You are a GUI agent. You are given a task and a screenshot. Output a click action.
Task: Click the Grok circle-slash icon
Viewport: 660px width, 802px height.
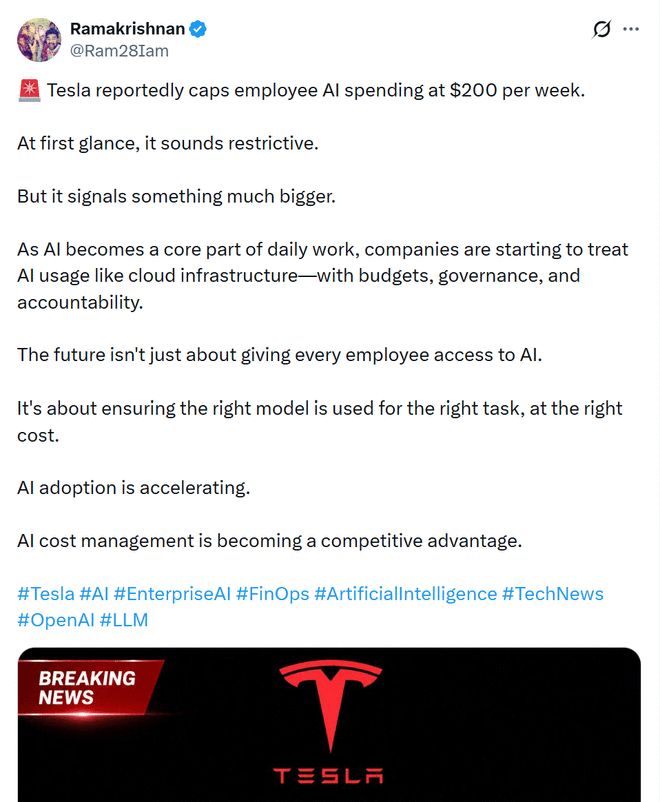click(602, 29)
